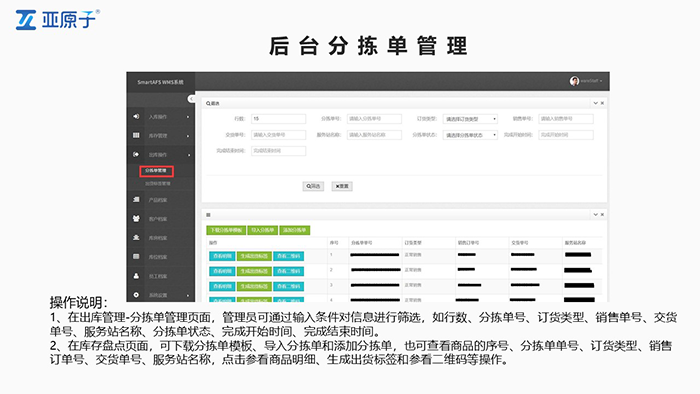Click 生成出货标签 in row 2

click(254, 271)
